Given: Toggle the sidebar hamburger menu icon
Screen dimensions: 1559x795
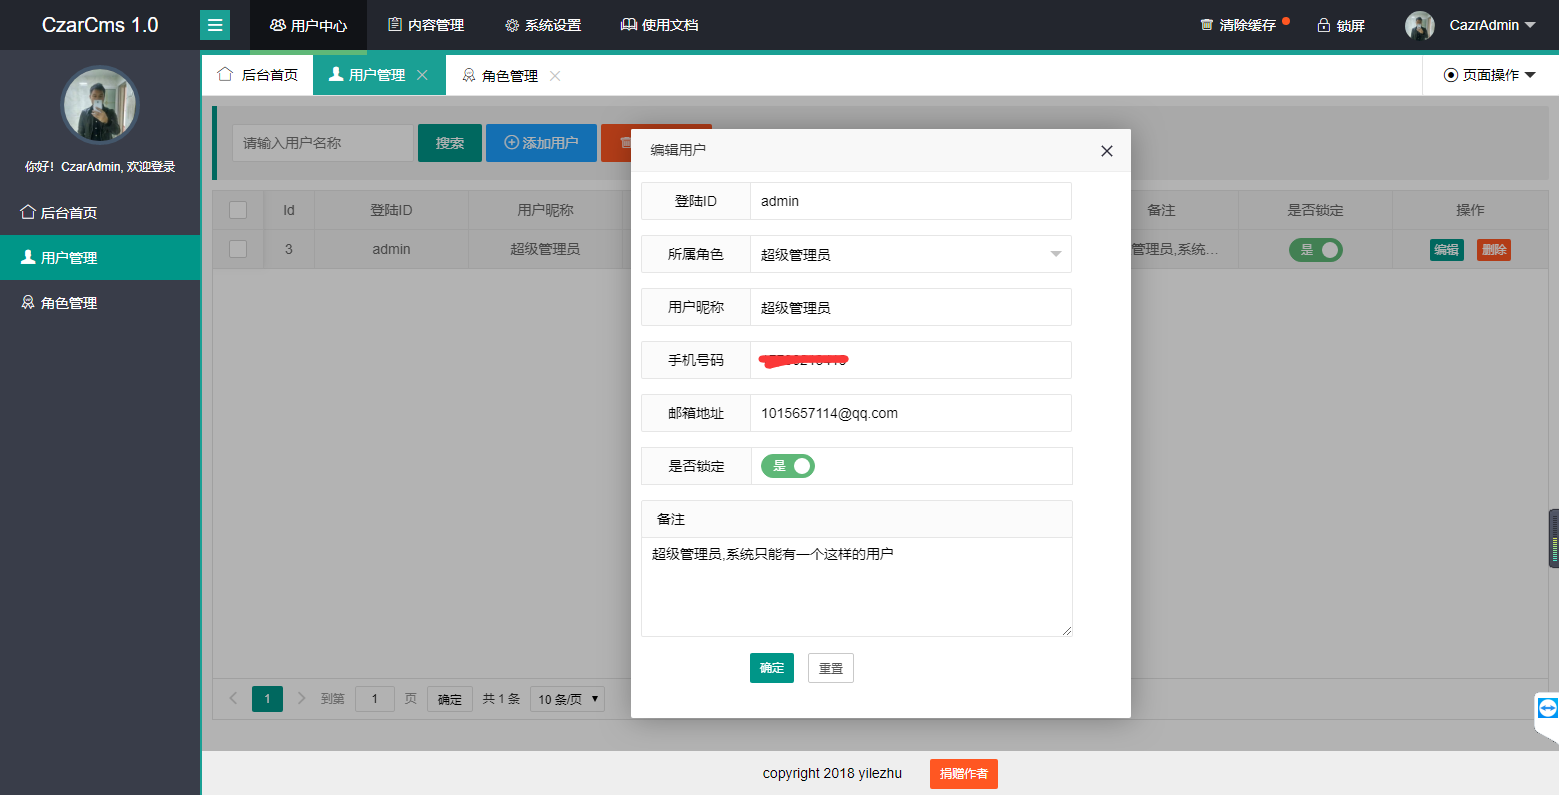Looking at the screenshot, I should click(x=215, y=25).
